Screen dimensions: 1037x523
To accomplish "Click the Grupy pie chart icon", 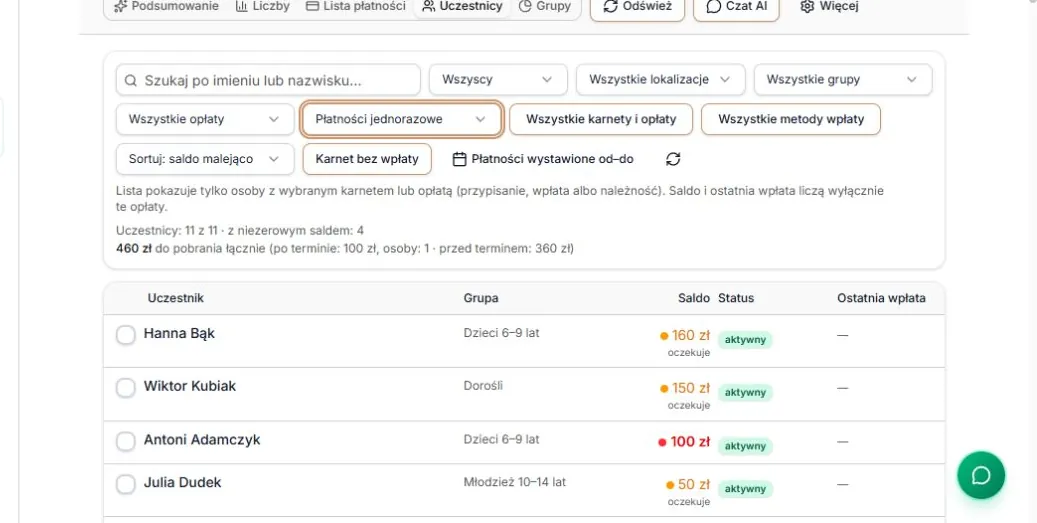I will (525, 7).
